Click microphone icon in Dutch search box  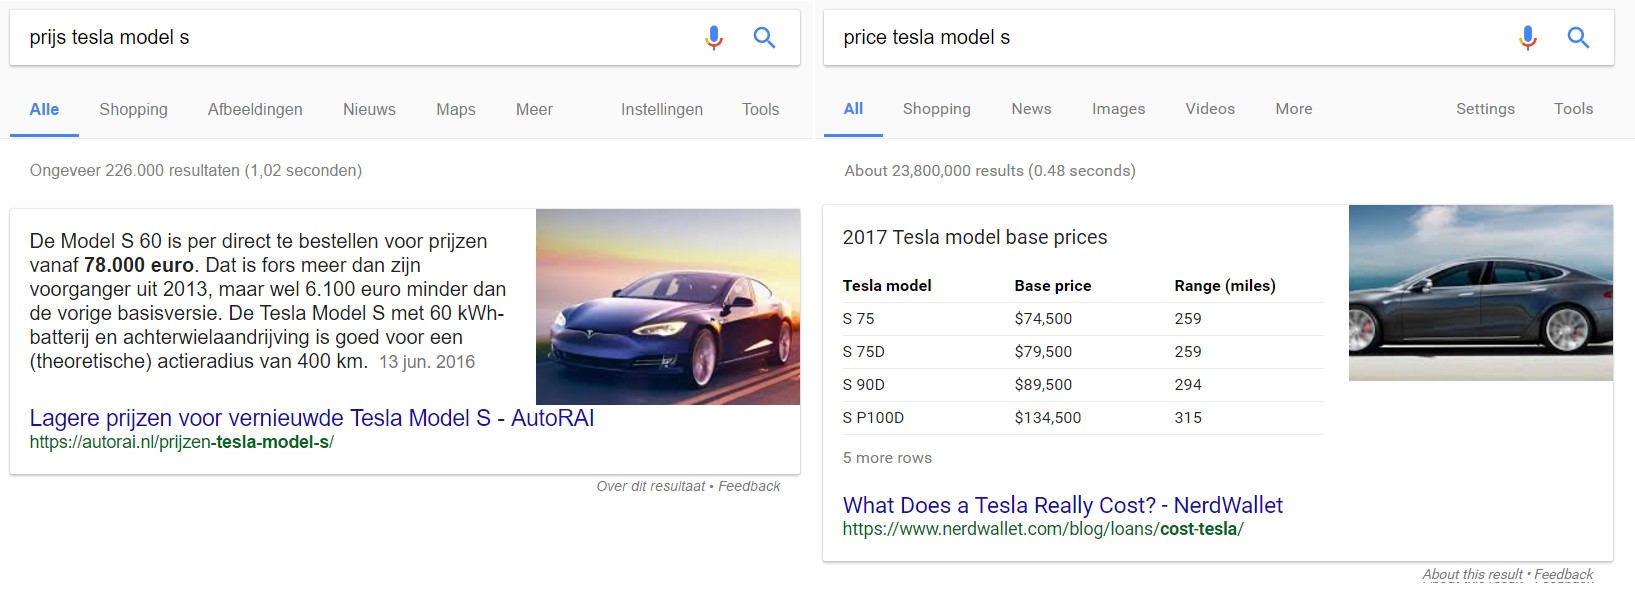714,38
